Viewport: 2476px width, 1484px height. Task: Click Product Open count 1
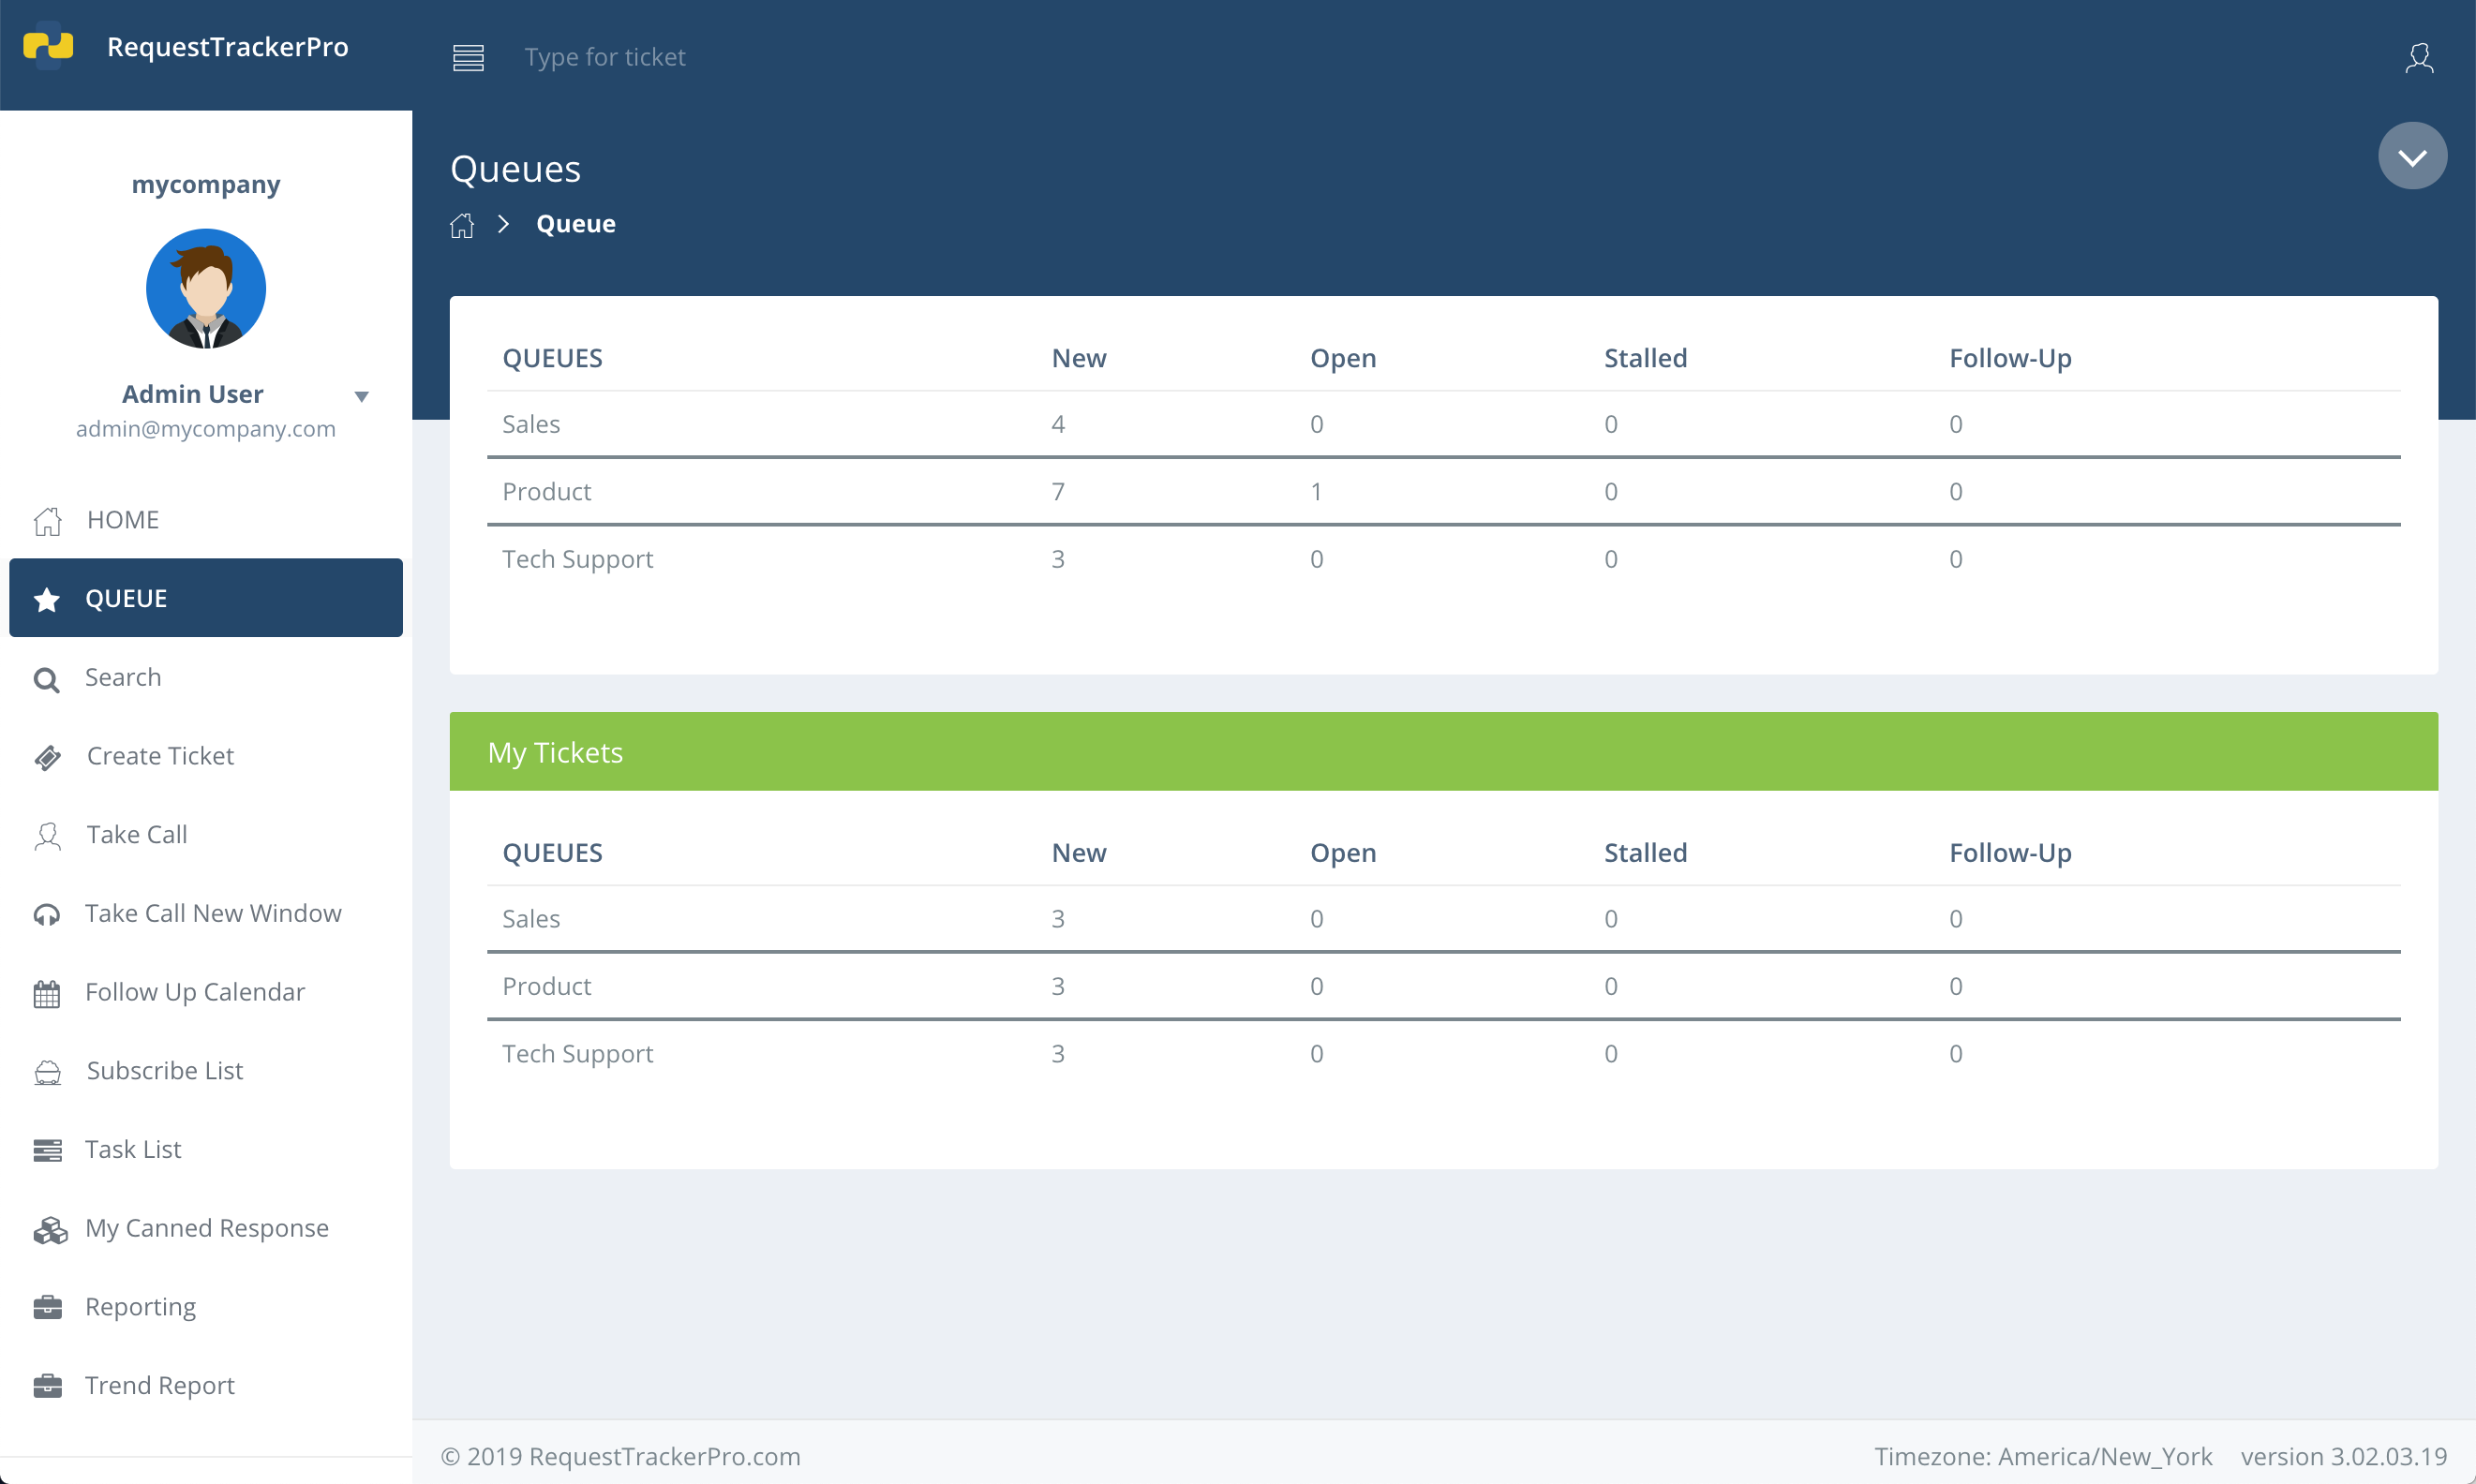click(1317, 491)
